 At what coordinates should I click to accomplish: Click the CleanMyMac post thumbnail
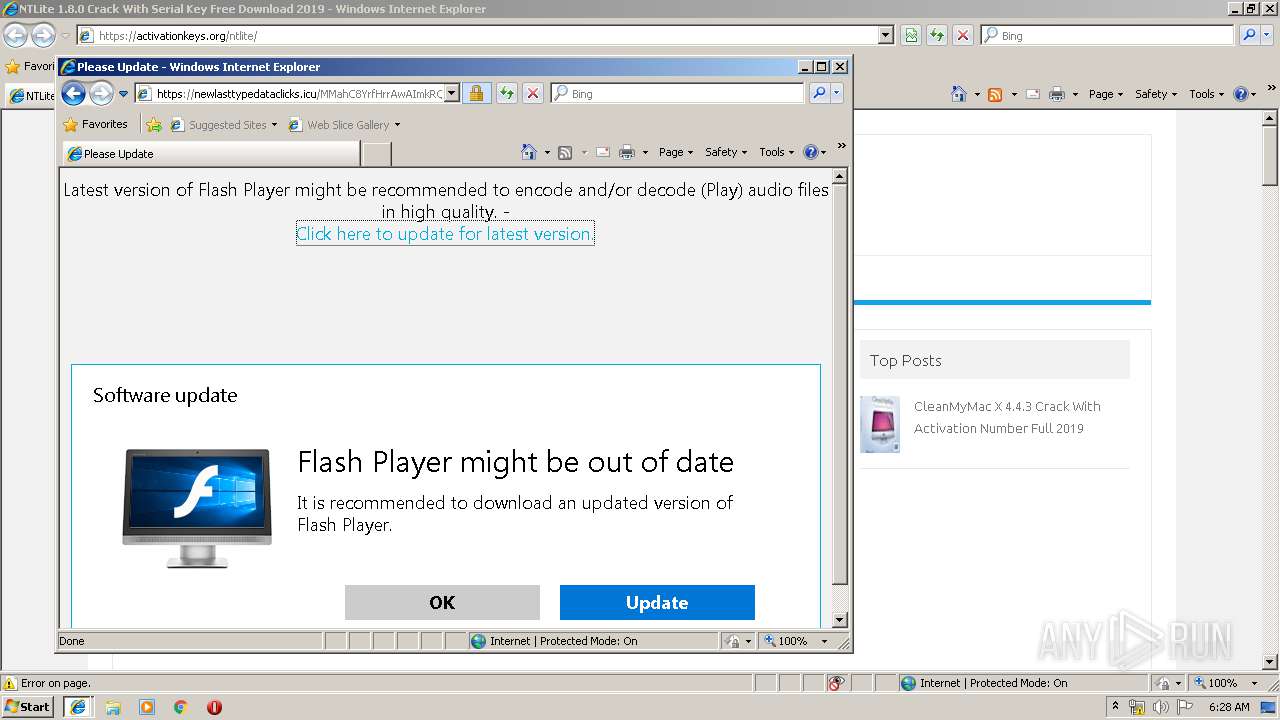[880, 424]
